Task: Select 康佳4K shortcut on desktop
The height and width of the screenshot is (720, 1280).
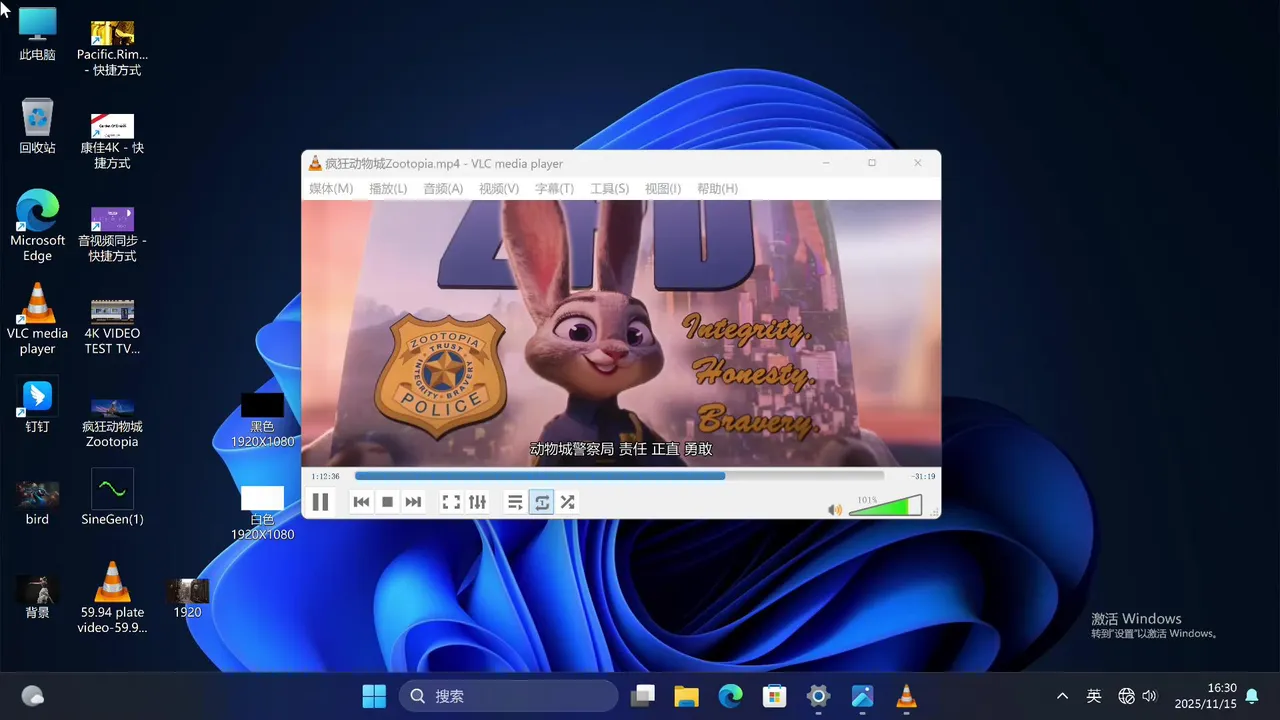Action: [x=112, y=141]
